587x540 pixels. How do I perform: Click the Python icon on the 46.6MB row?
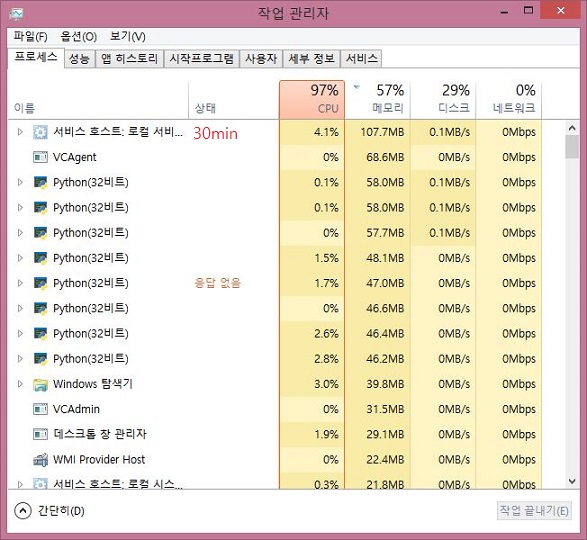[40, 308]
